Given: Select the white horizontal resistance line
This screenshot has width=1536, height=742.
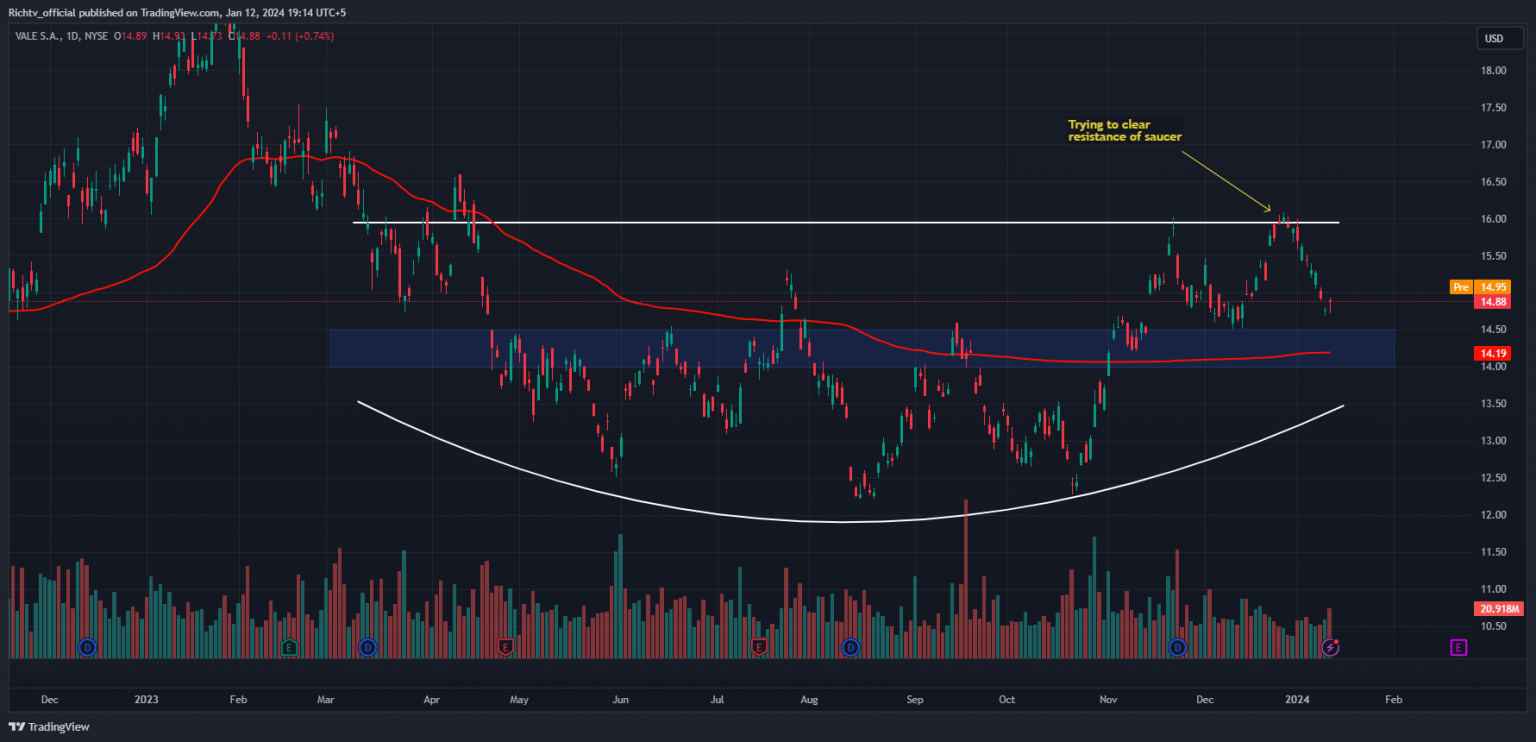Looking at the screenshot, I should (846, 222).
